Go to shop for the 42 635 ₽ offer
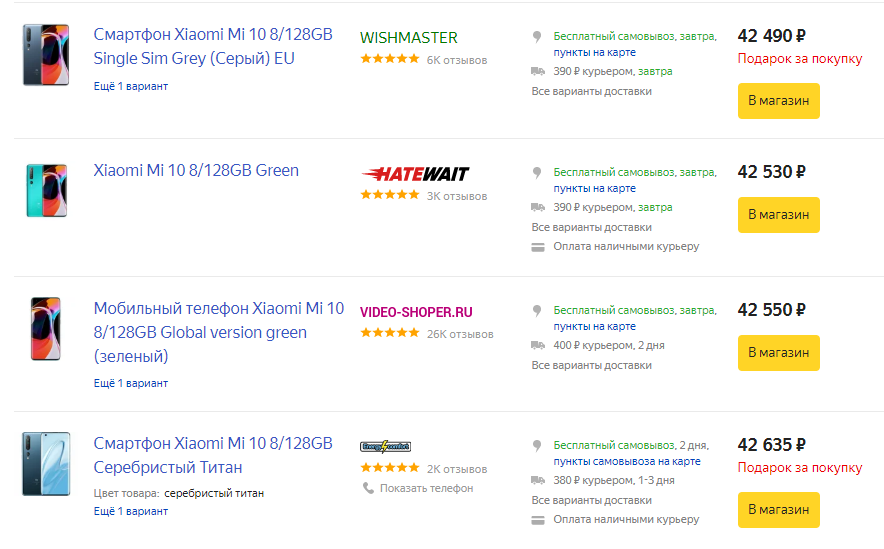Screen dimensions: 884x549 (x=779, y=510)
